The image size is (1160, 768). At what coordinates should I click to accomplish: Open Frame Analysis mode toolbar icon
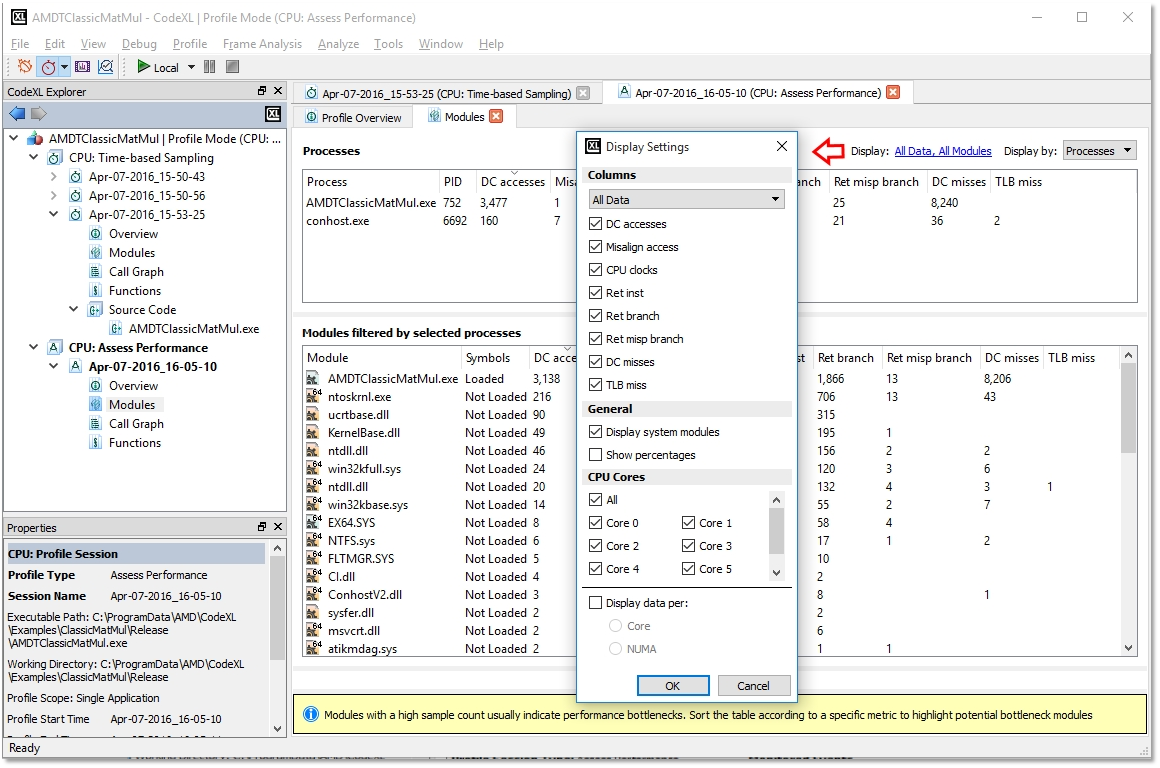pyautogui.click(x=82, y=67)
